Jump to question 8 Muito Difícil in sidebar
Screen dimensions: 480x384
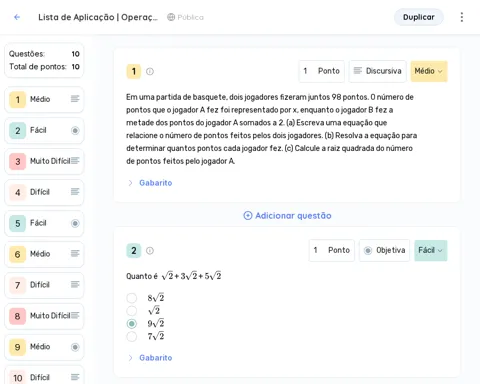tap(44, 316)
